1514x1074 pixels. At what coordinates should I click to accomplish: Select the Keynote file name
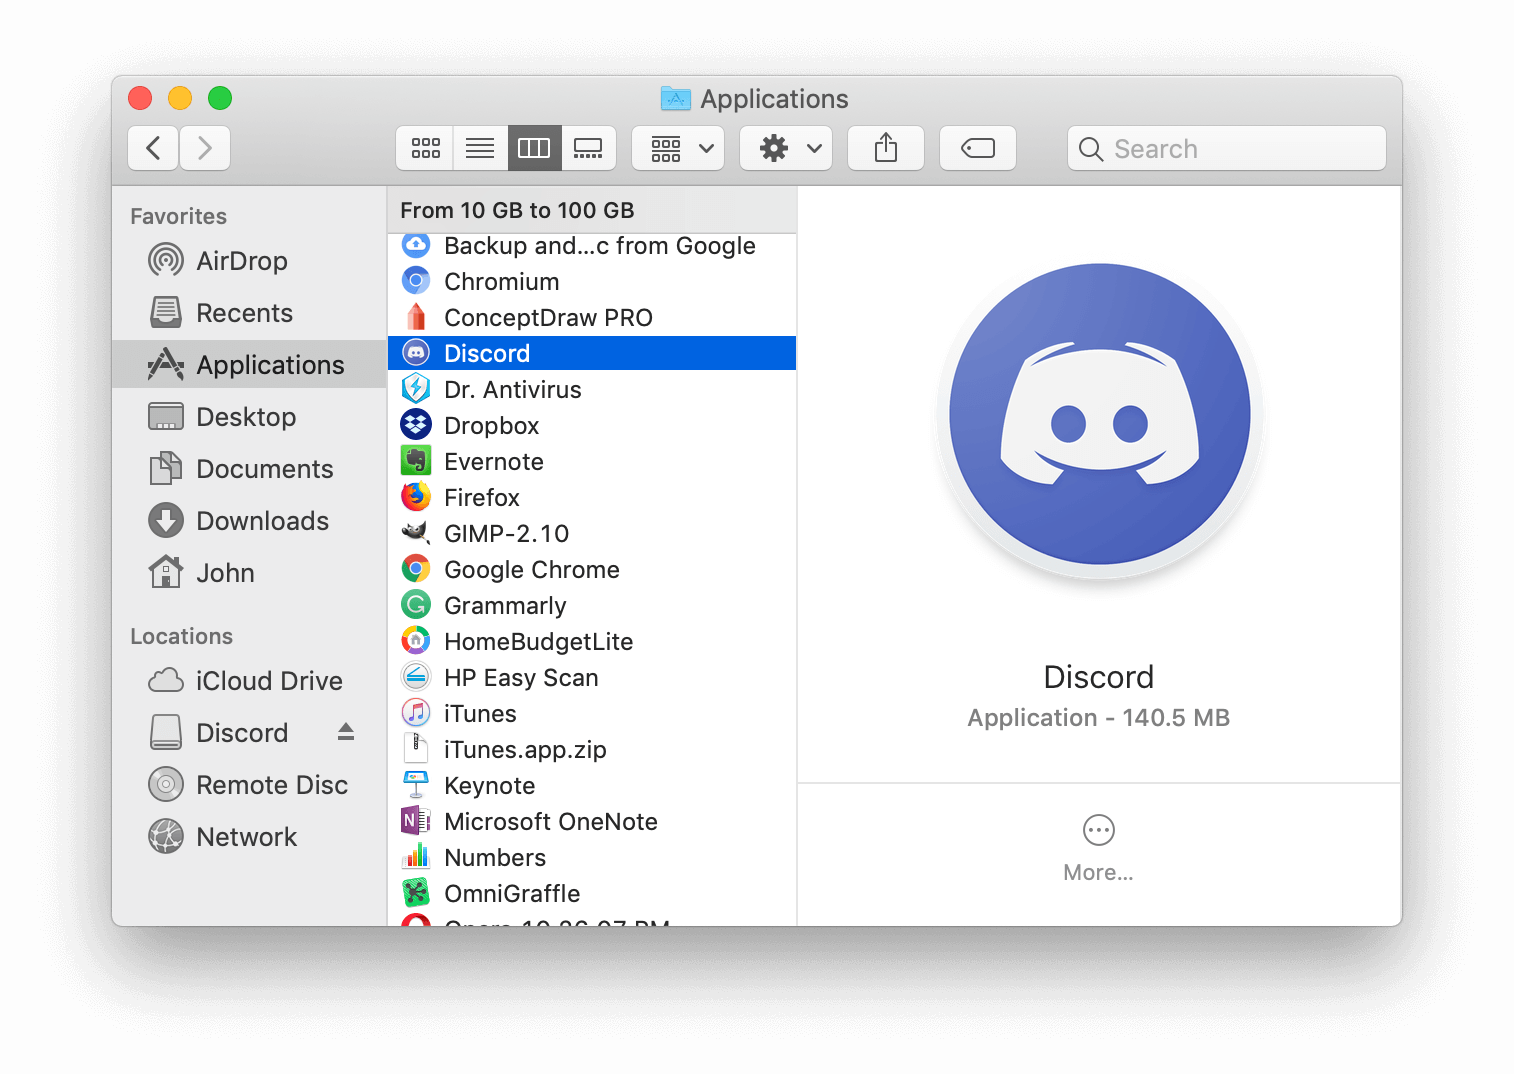point(490,786)
